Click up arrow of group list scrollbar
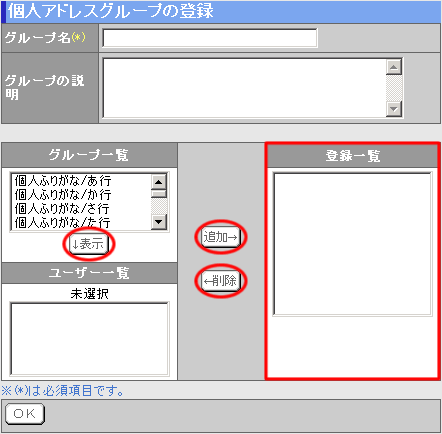The height and width of the screenshot is (434, 442). [159, 182]
